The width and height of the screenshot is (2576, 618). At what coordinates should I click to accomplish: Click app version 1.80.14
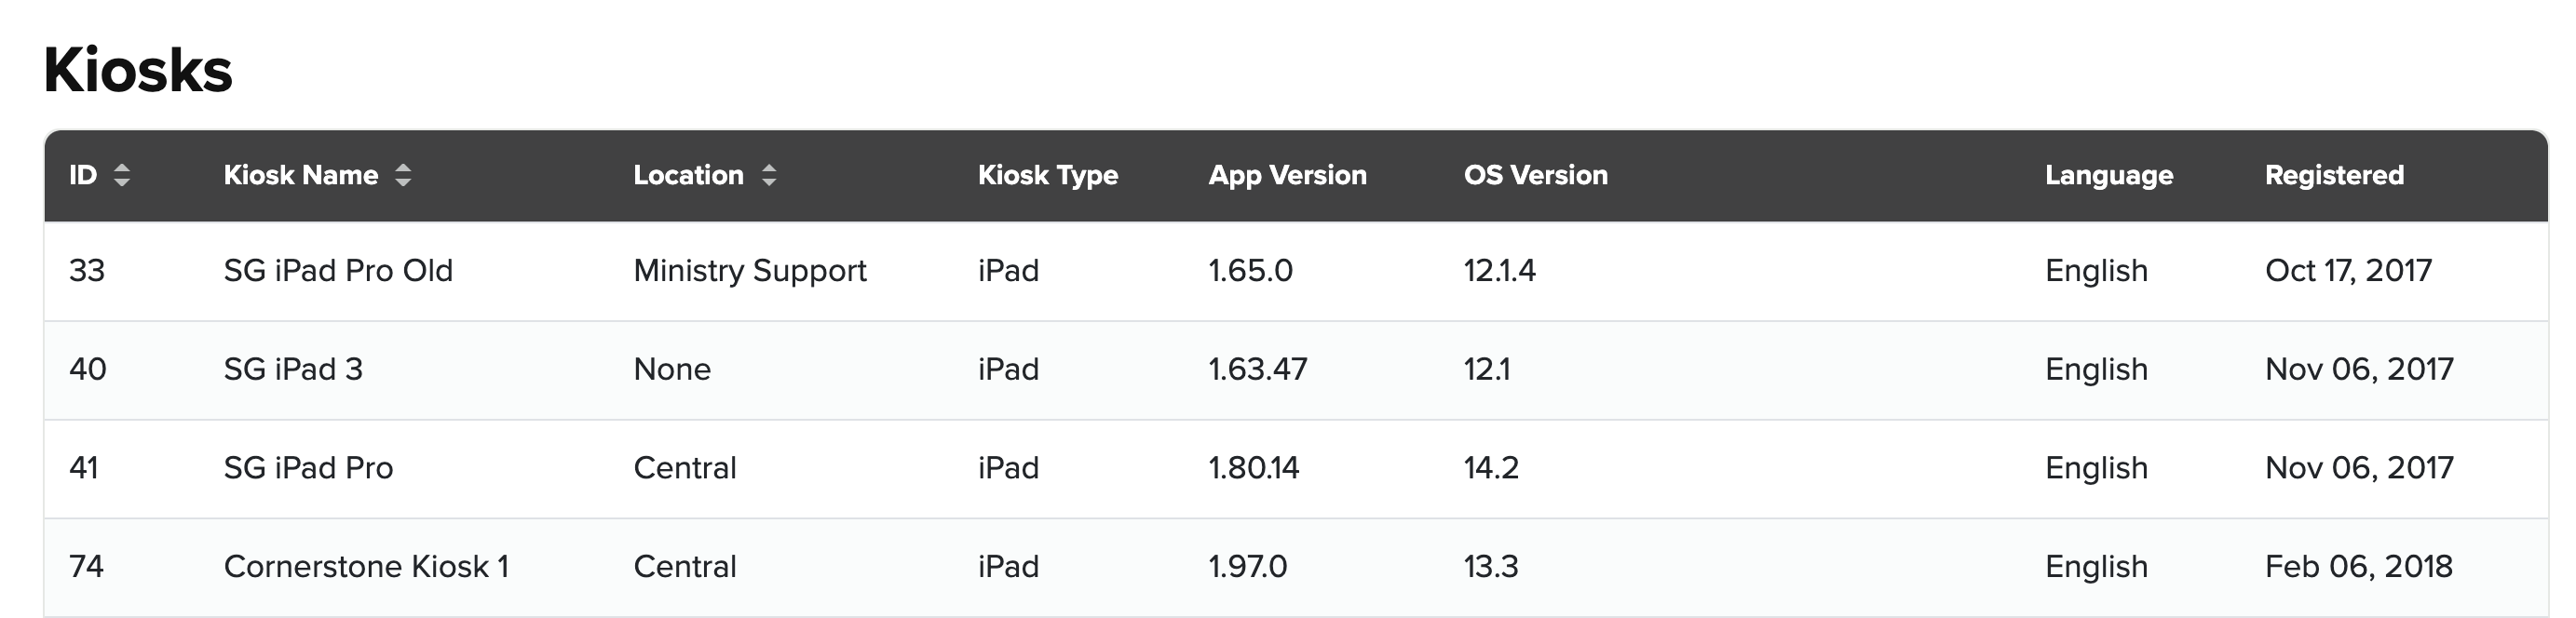pyautogui.click(x=1253, y=468)
